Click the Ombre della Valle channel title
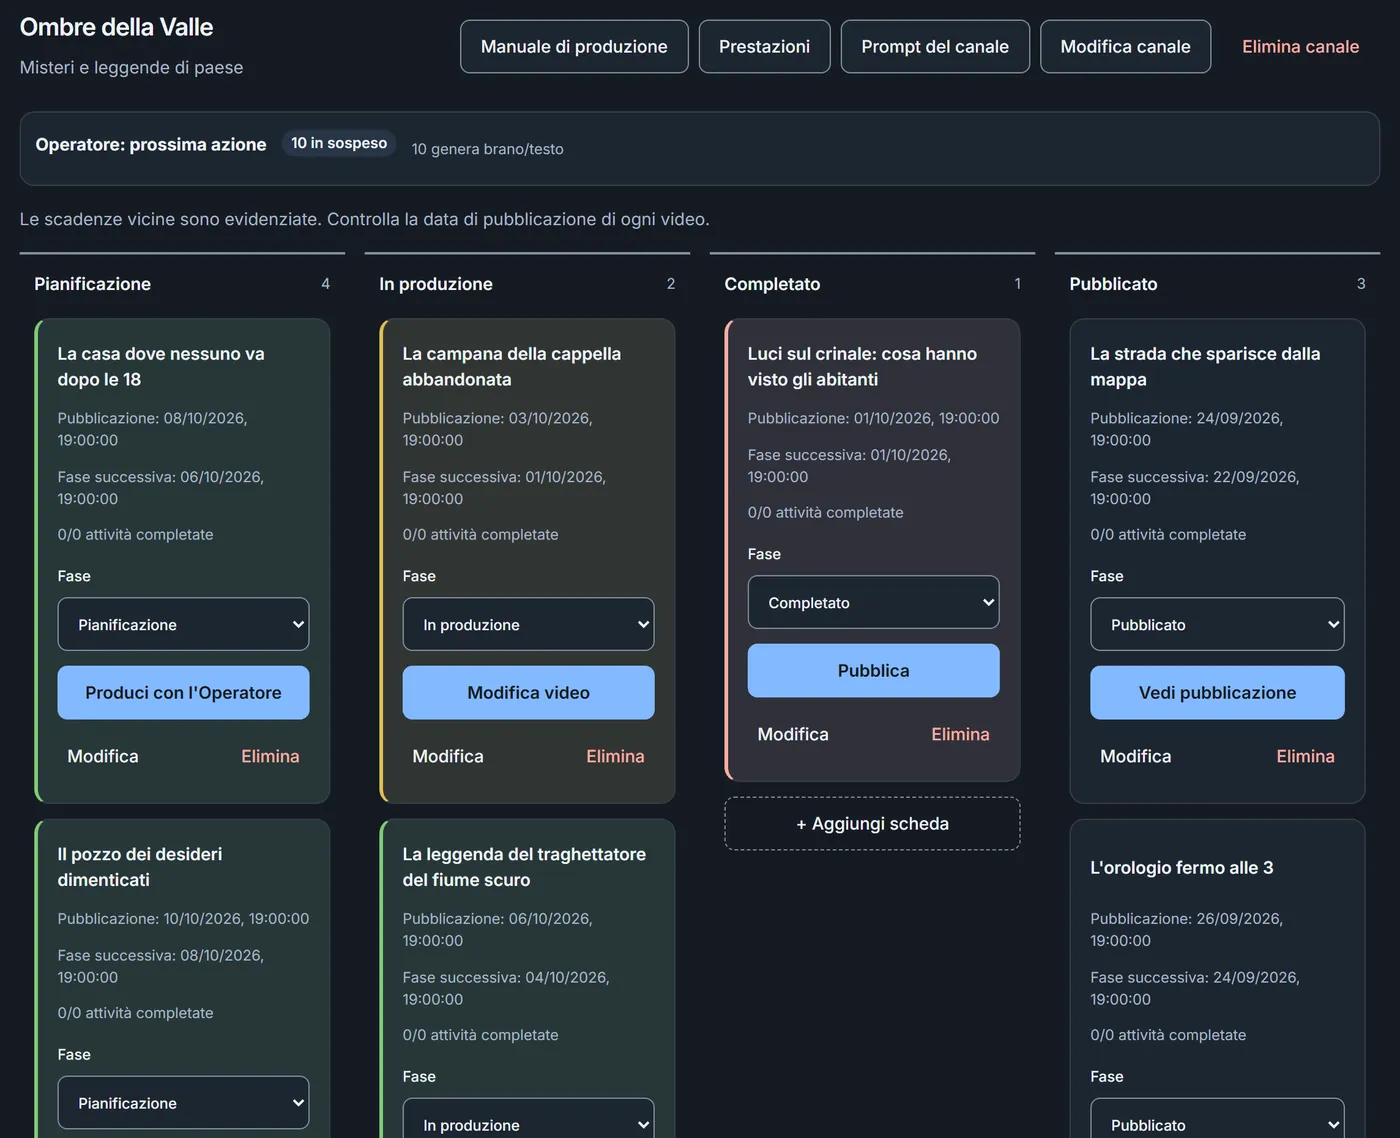 [x=116, y=27]
